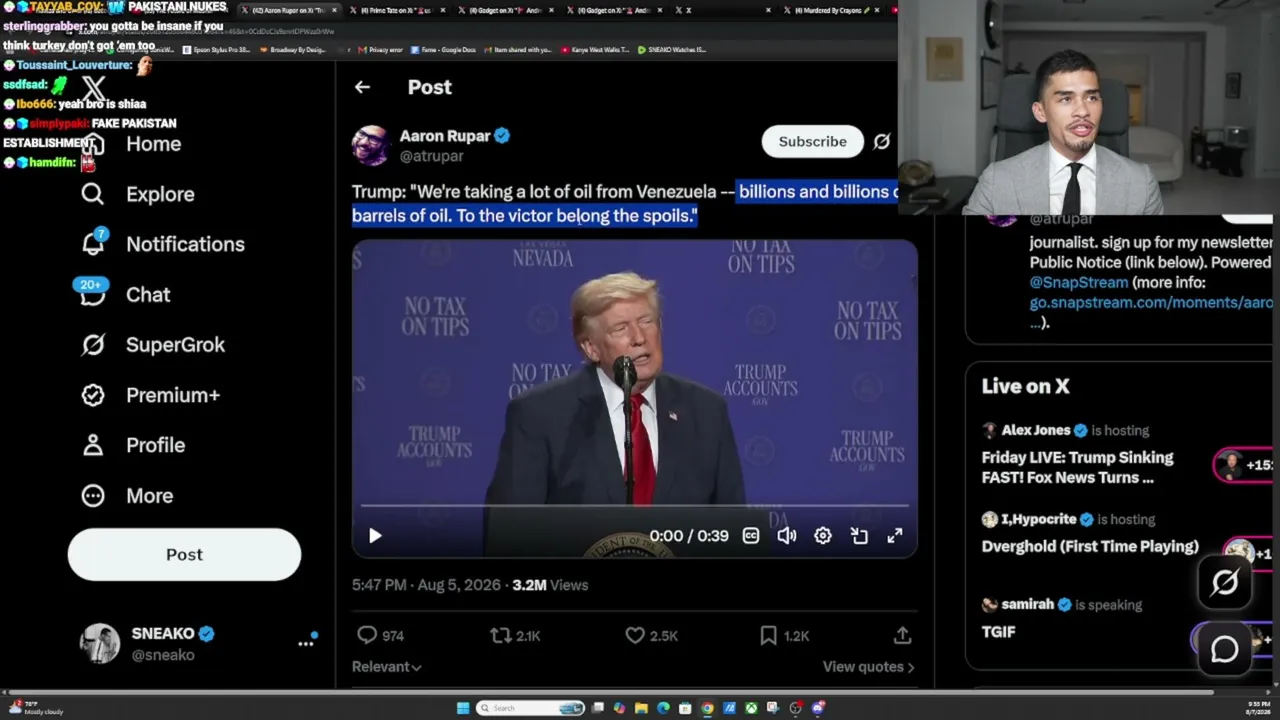Open Chat icon with 20+ badge
Image resolution: width=1280 pixels, height=720 pixels.
92,293
